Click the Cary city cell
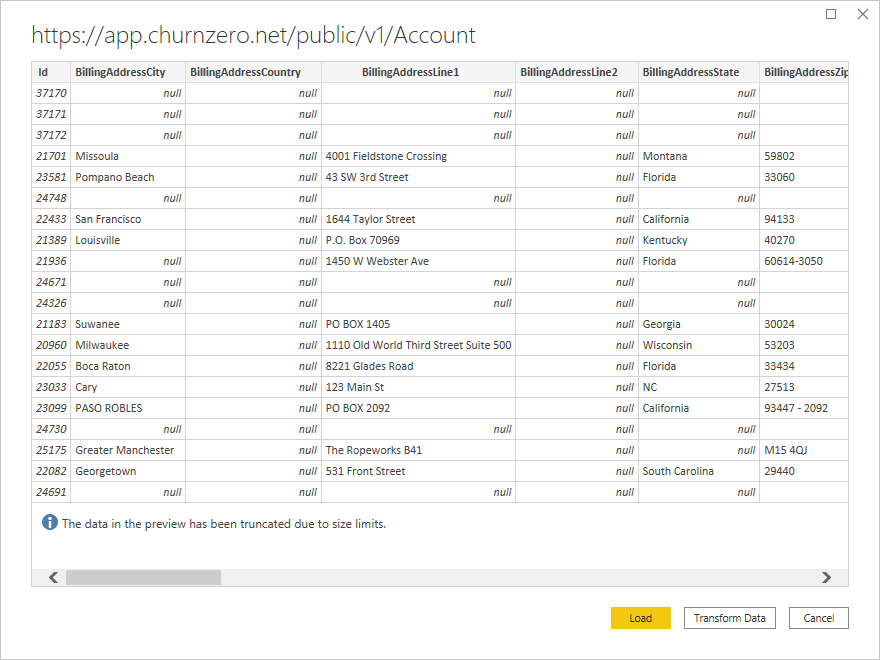 128,387
